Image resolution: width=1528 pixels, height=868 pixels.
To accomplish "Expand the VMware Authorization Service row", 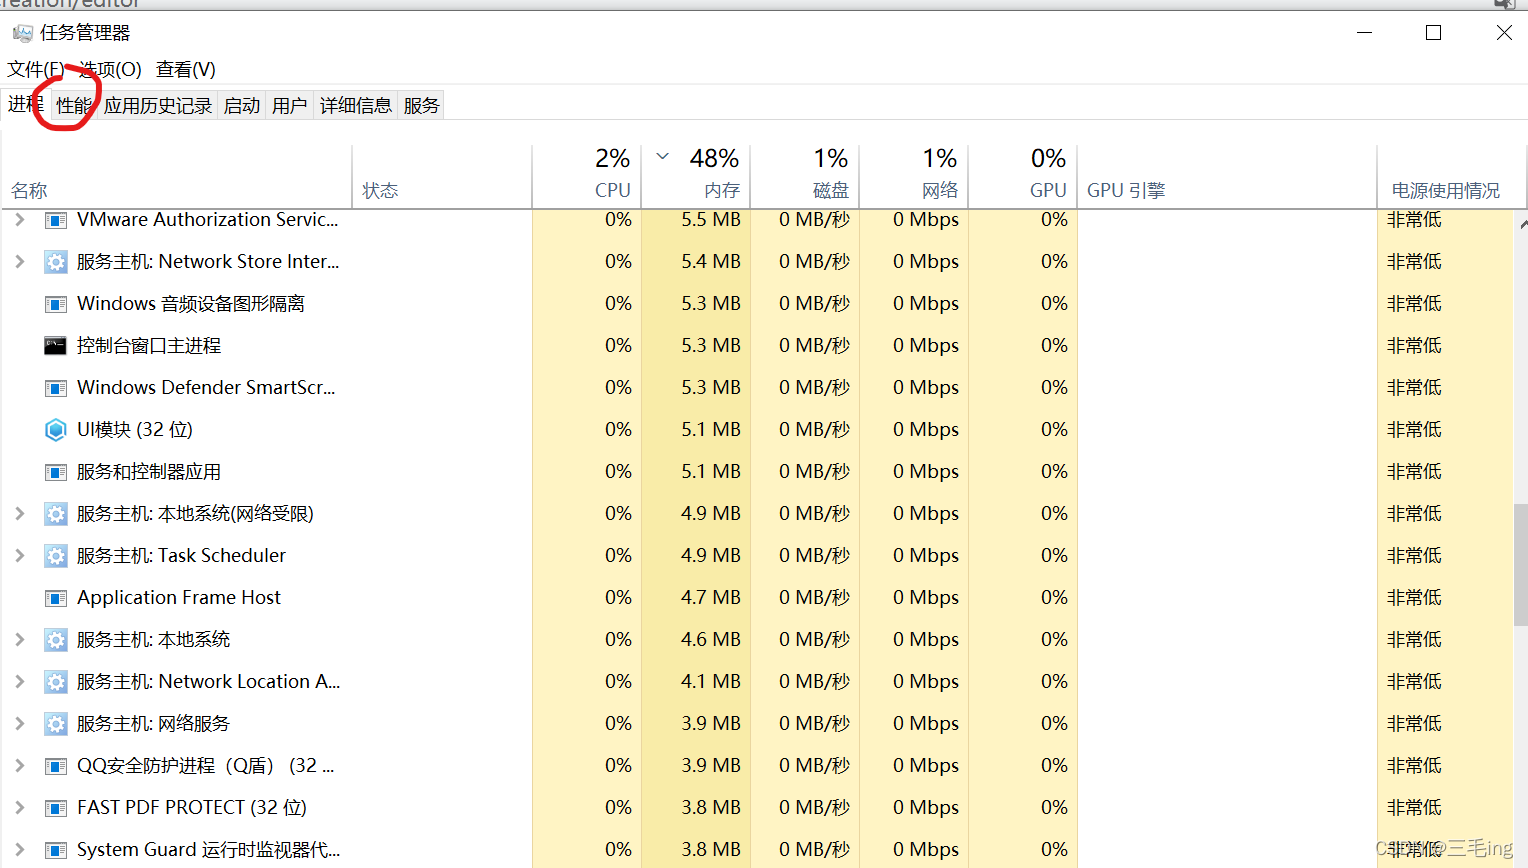I will (x=19, y=219).
